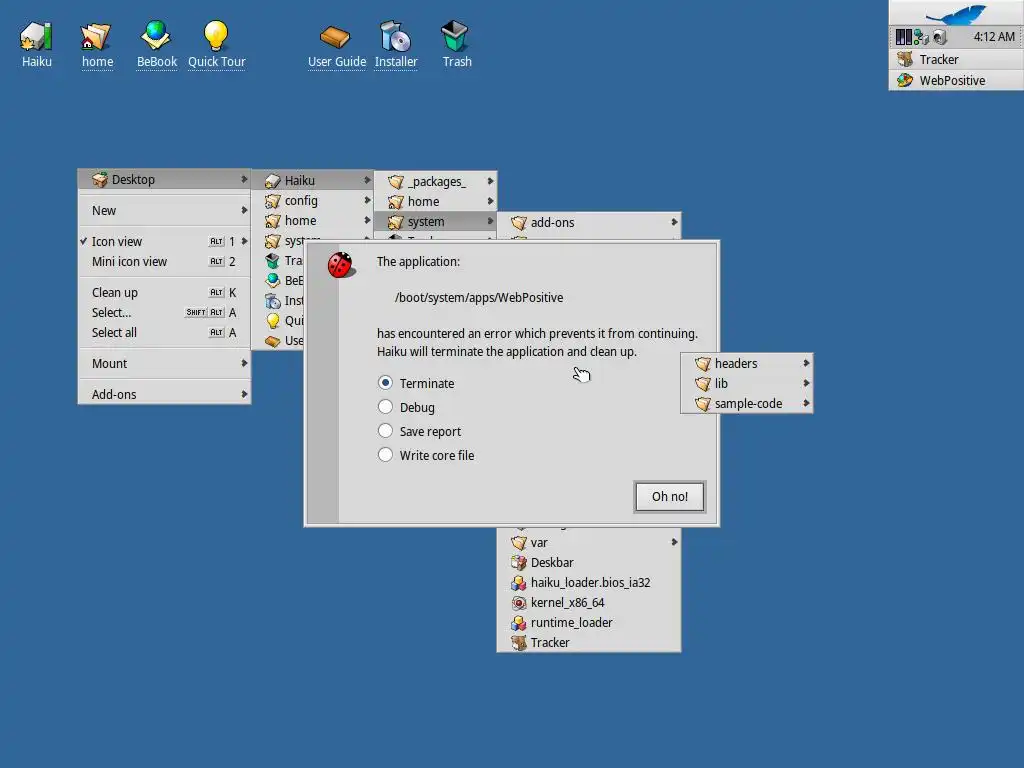Open the Haiku volume menu entry
This screenshot has height=768, width=1024.
pyautogui.click(x=312, y=180)
